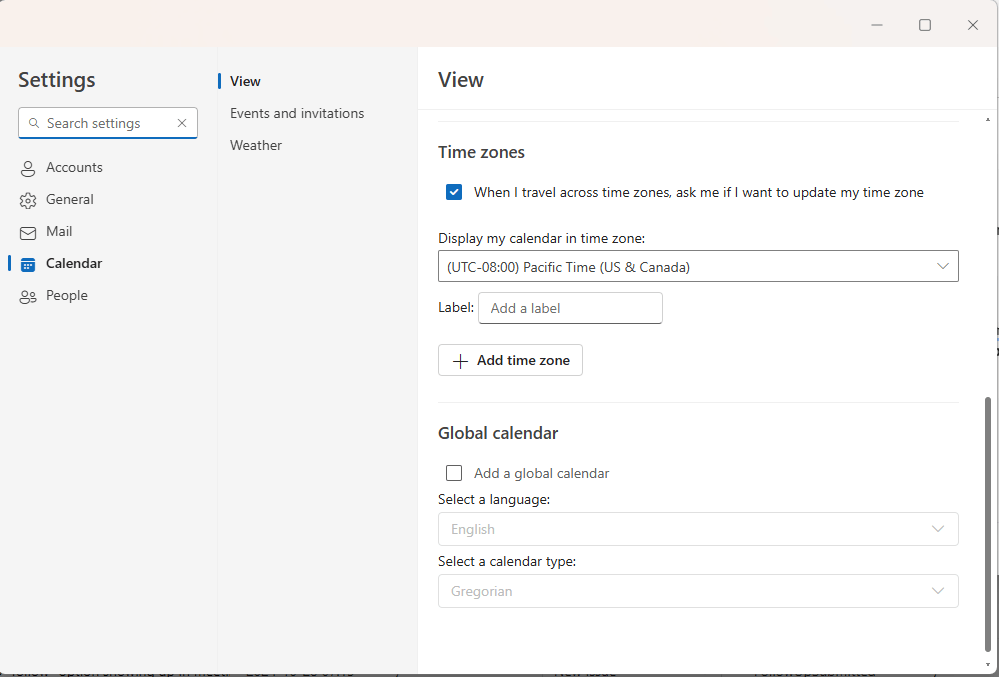The image size is (999, 677).
Task: Uncheck the travel across time zones checkbox
Action: coord(454,192)
